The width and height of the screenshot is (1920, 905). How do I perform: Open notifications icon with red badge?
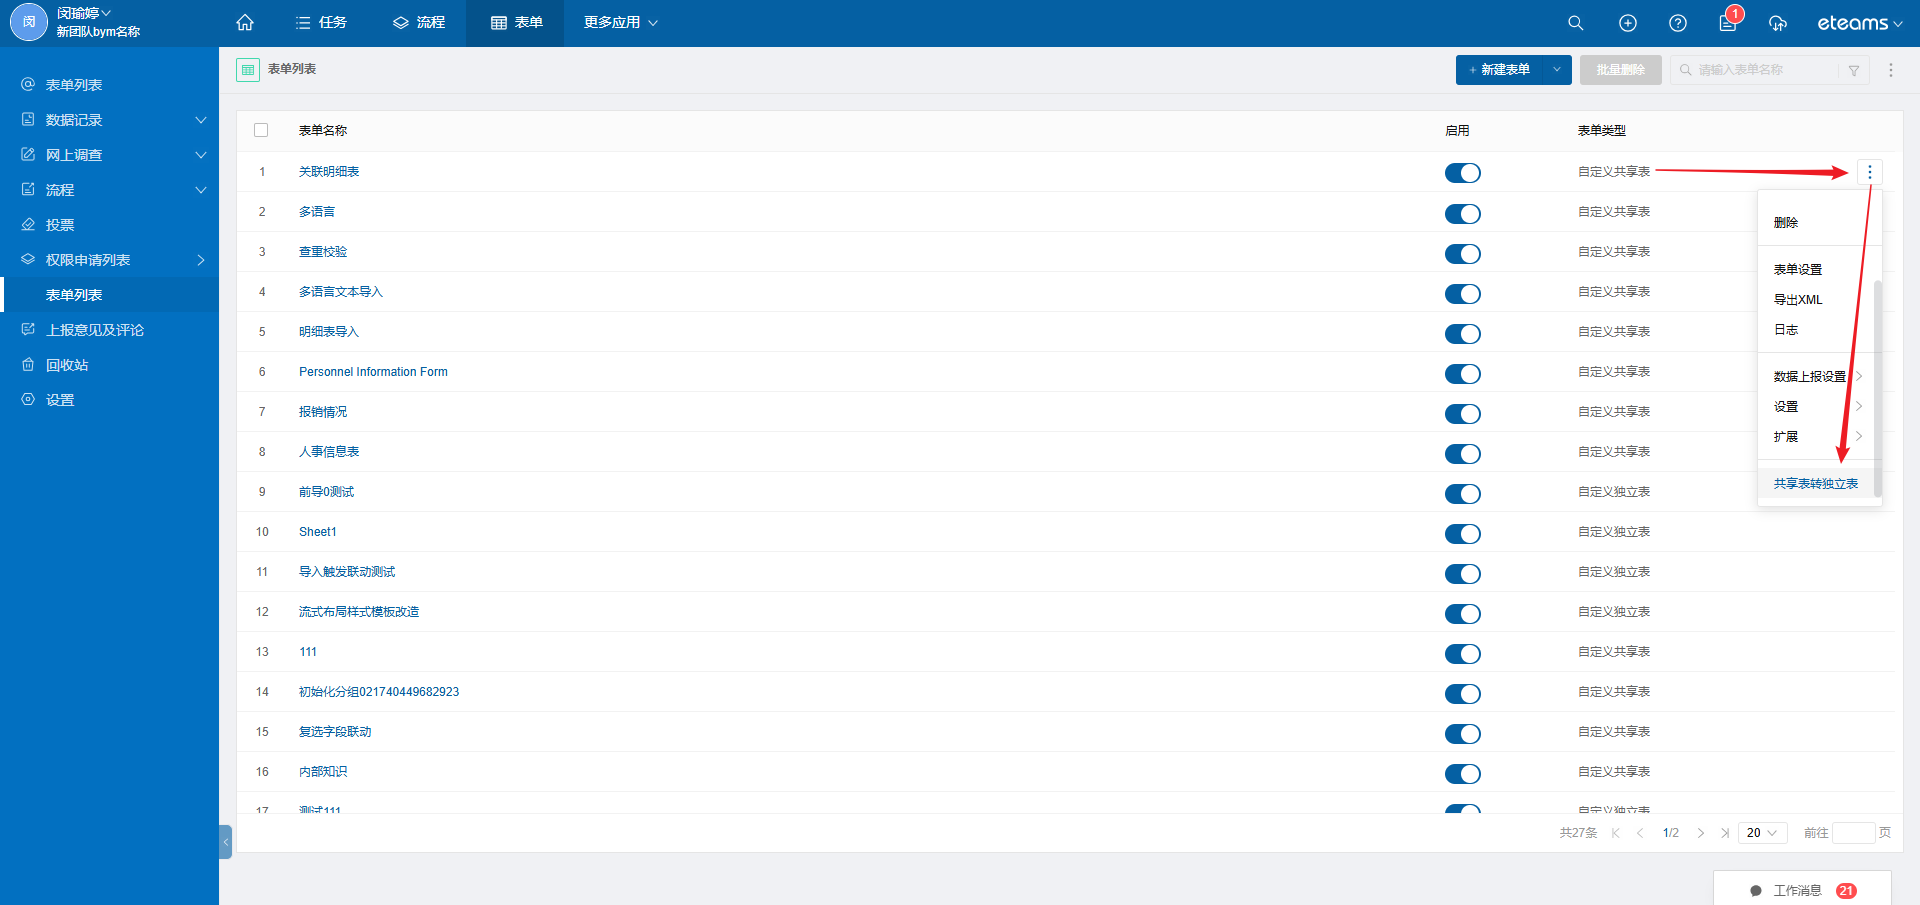point(1729,21)
